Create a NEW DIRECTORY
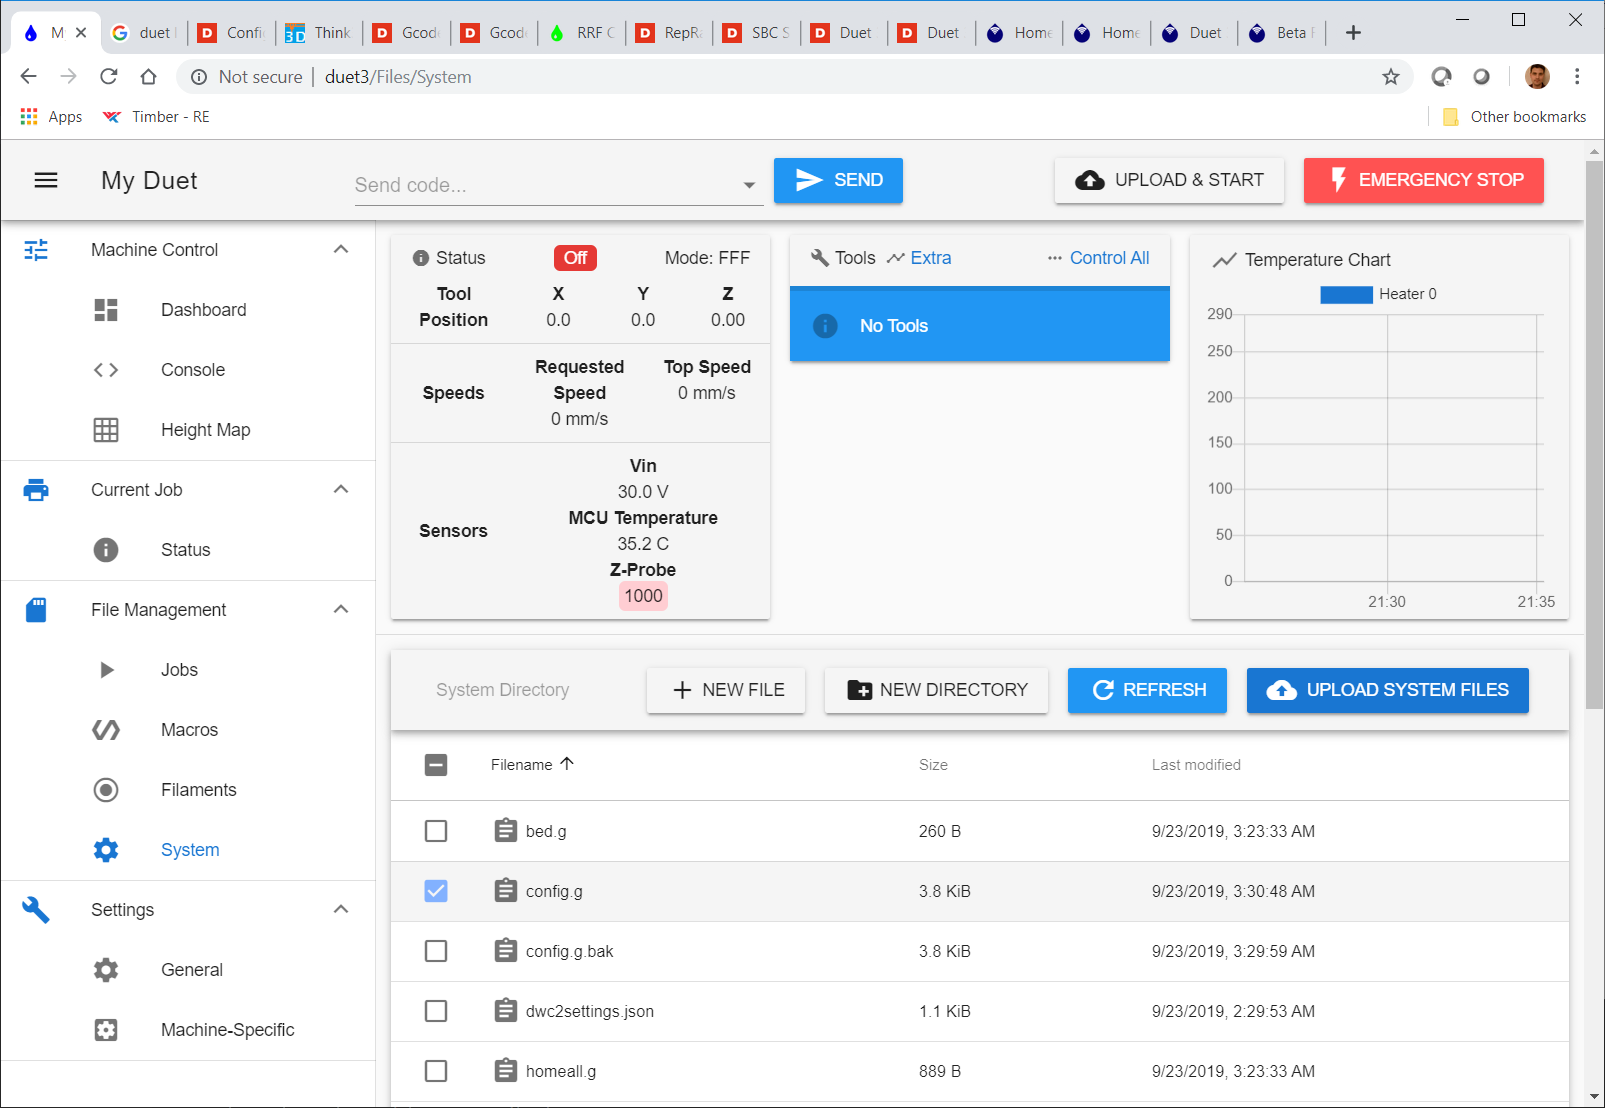The width and height of the screenshot is (1605, 1108). click(936, 690)
